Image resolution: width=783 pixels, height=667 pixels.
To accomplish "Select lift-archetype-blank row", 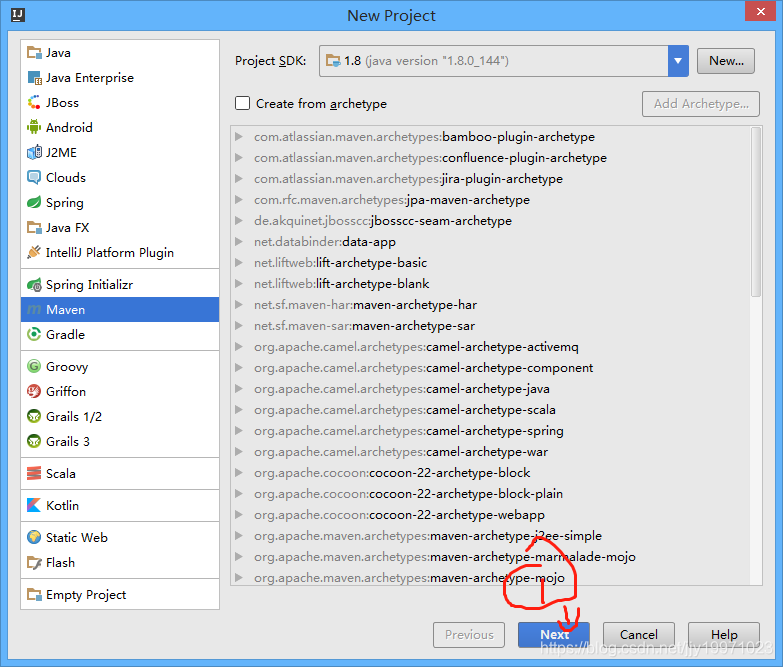I will [492, 284].
